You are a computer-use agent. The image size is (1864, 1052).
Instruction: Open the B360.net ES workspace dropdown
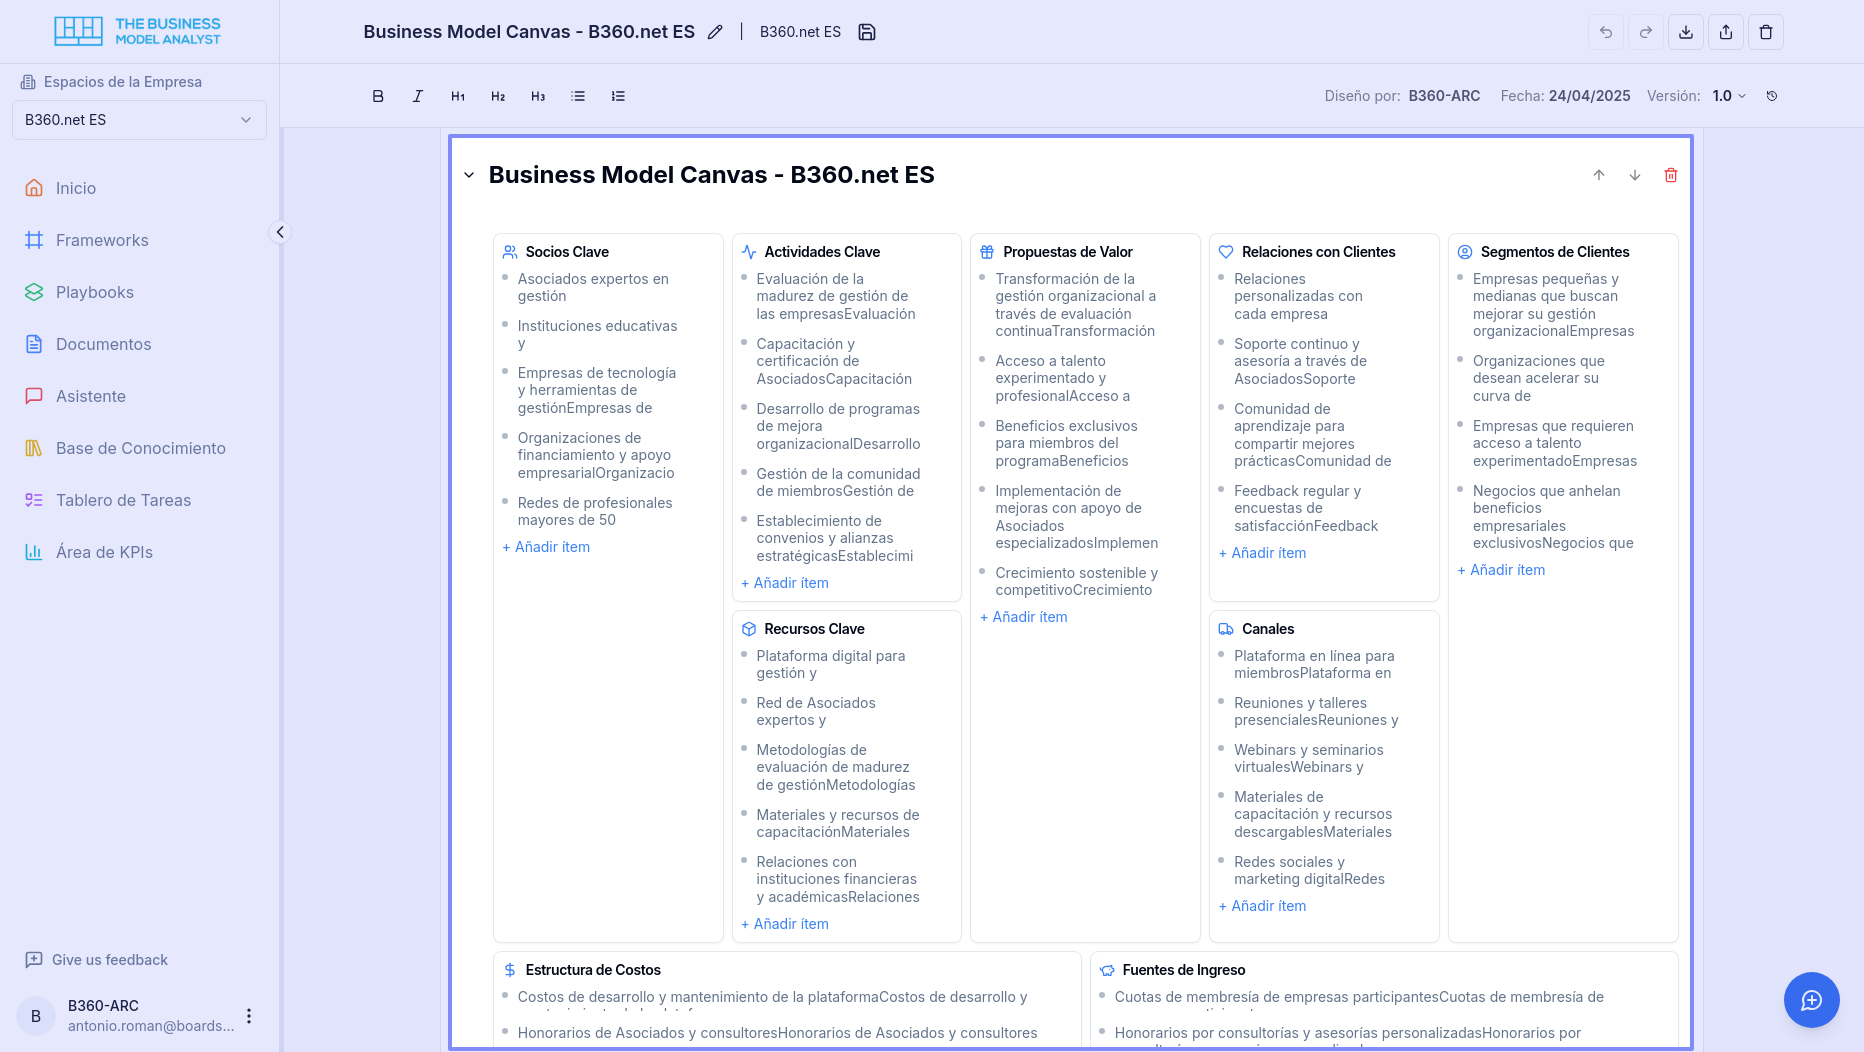tap(139, 120)
